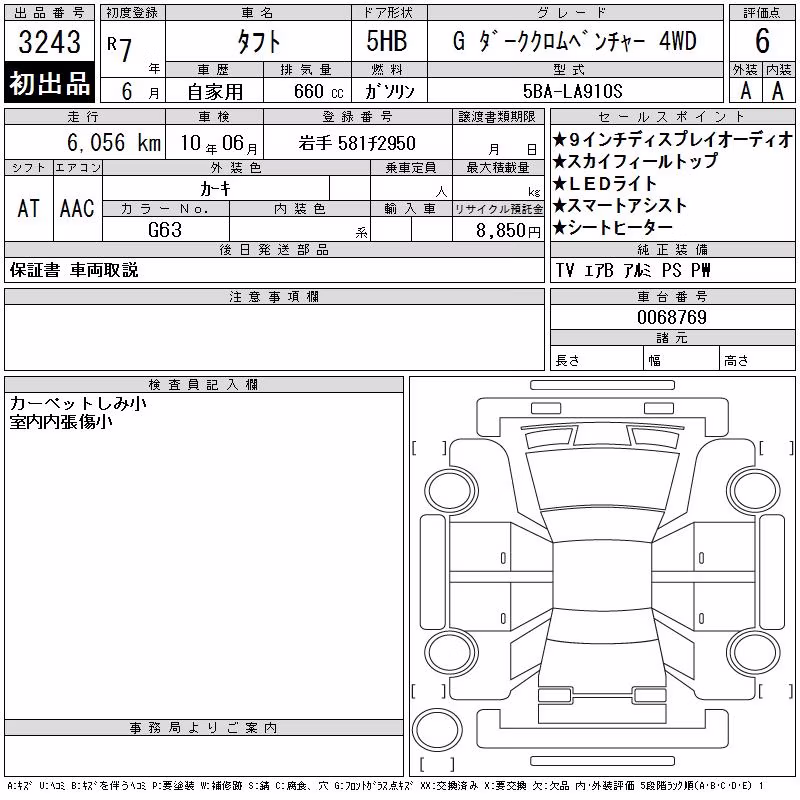The height and width of the screenshot is (800, 800).
Task: Click the 長さ dimension field
Action: [x=597, y=360]
